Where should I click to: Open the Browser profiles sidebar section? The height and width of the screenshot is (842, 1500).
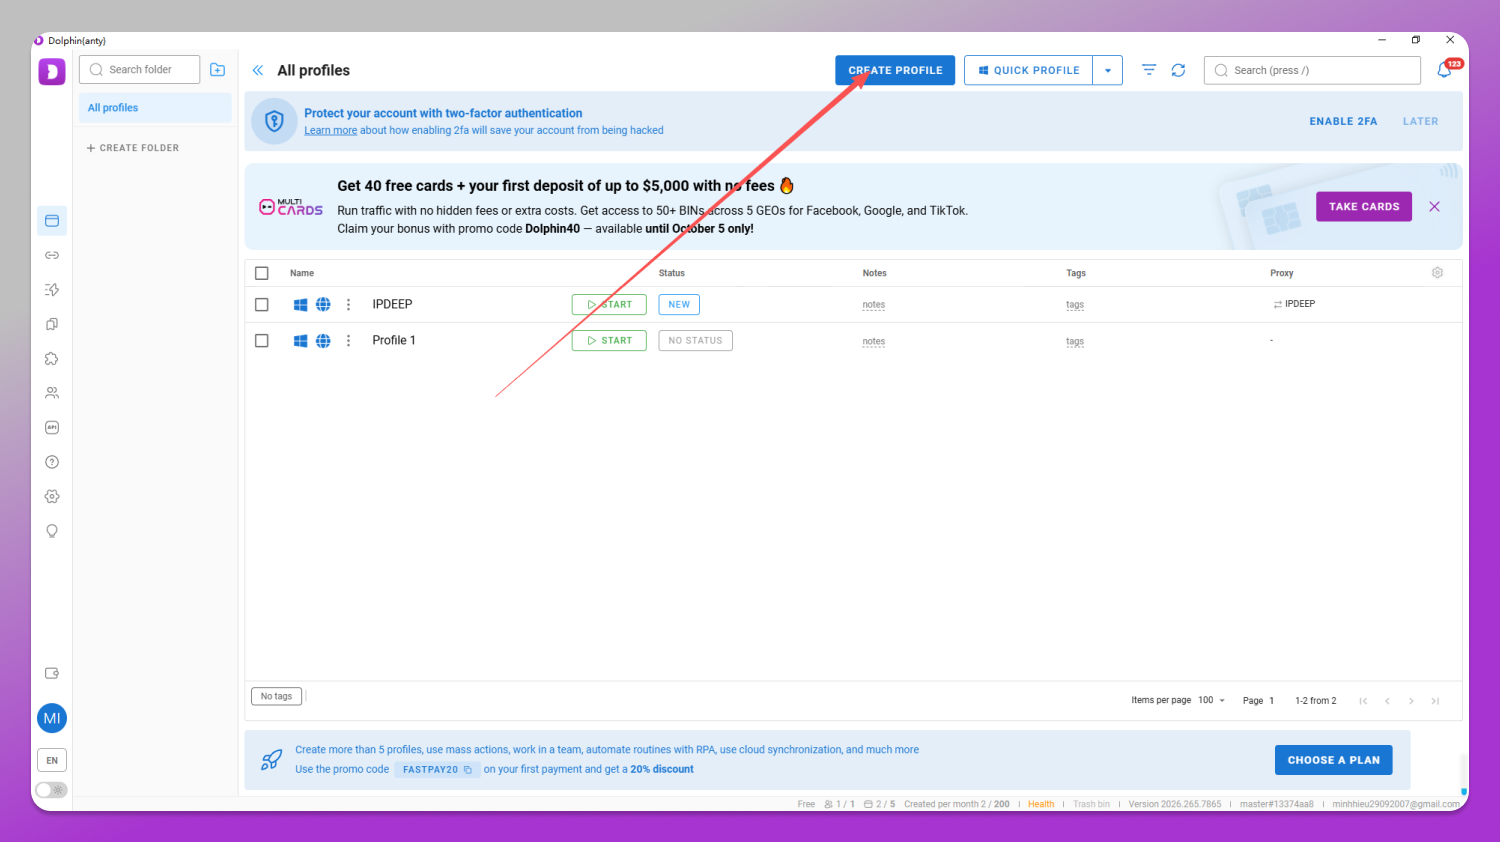coord(52,221)
